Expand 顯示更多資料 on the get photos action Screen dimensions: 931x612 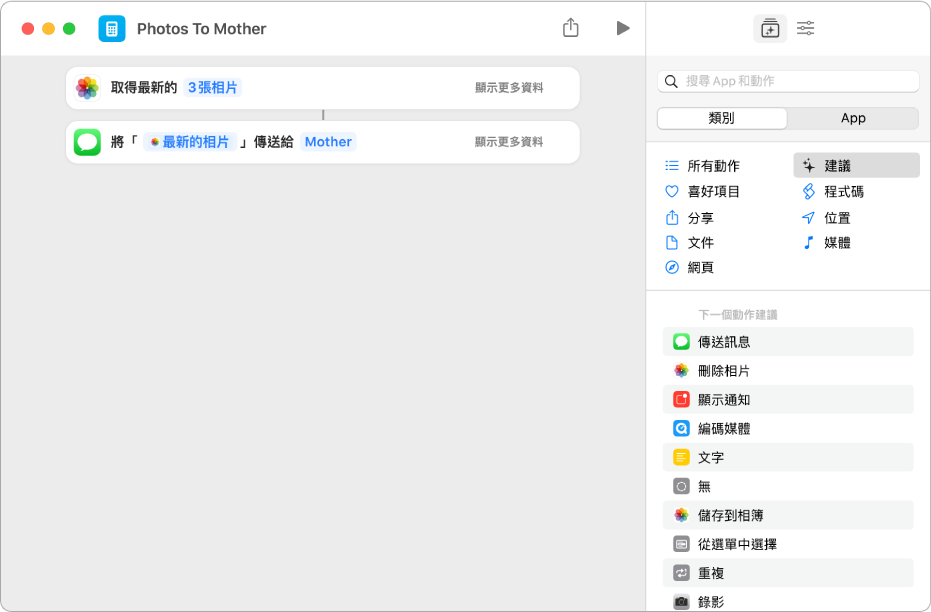coord(510,88)
